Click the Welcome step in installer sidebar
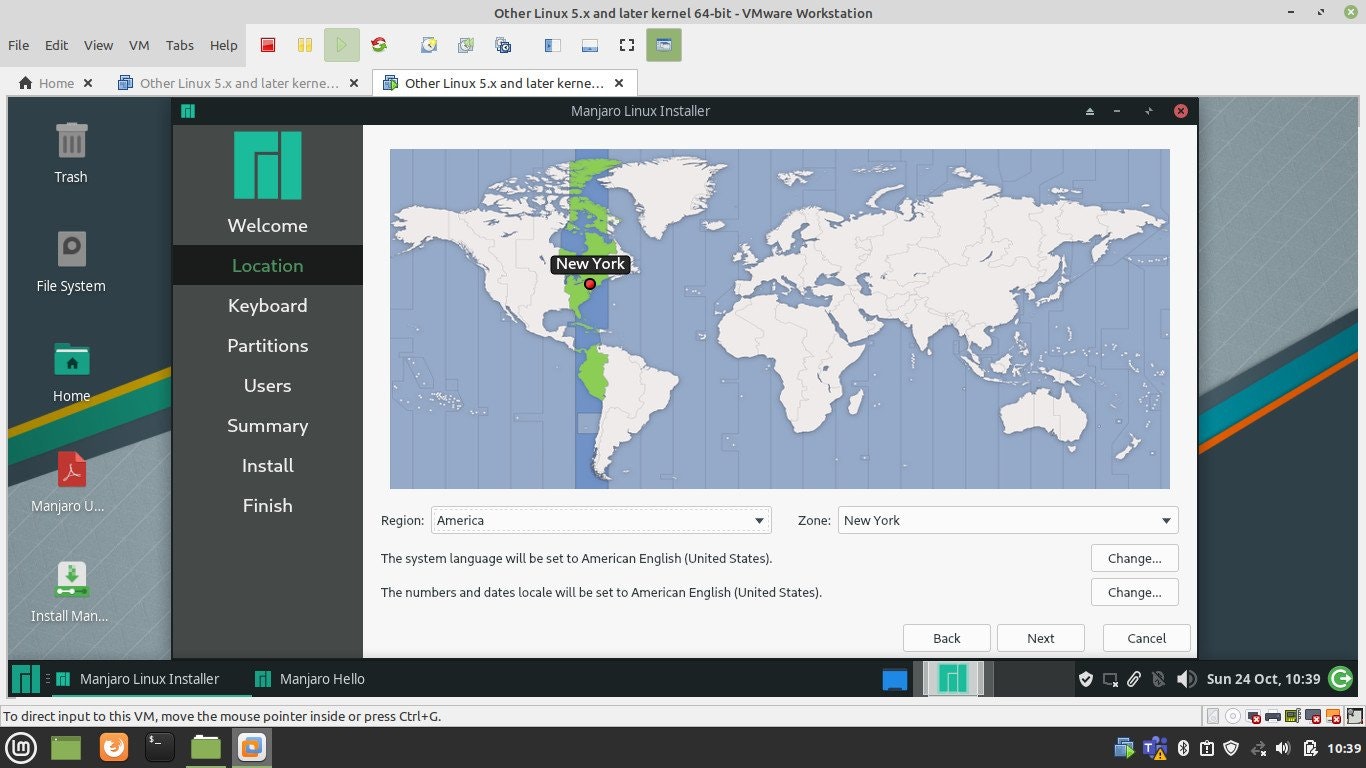 point(267,225)
